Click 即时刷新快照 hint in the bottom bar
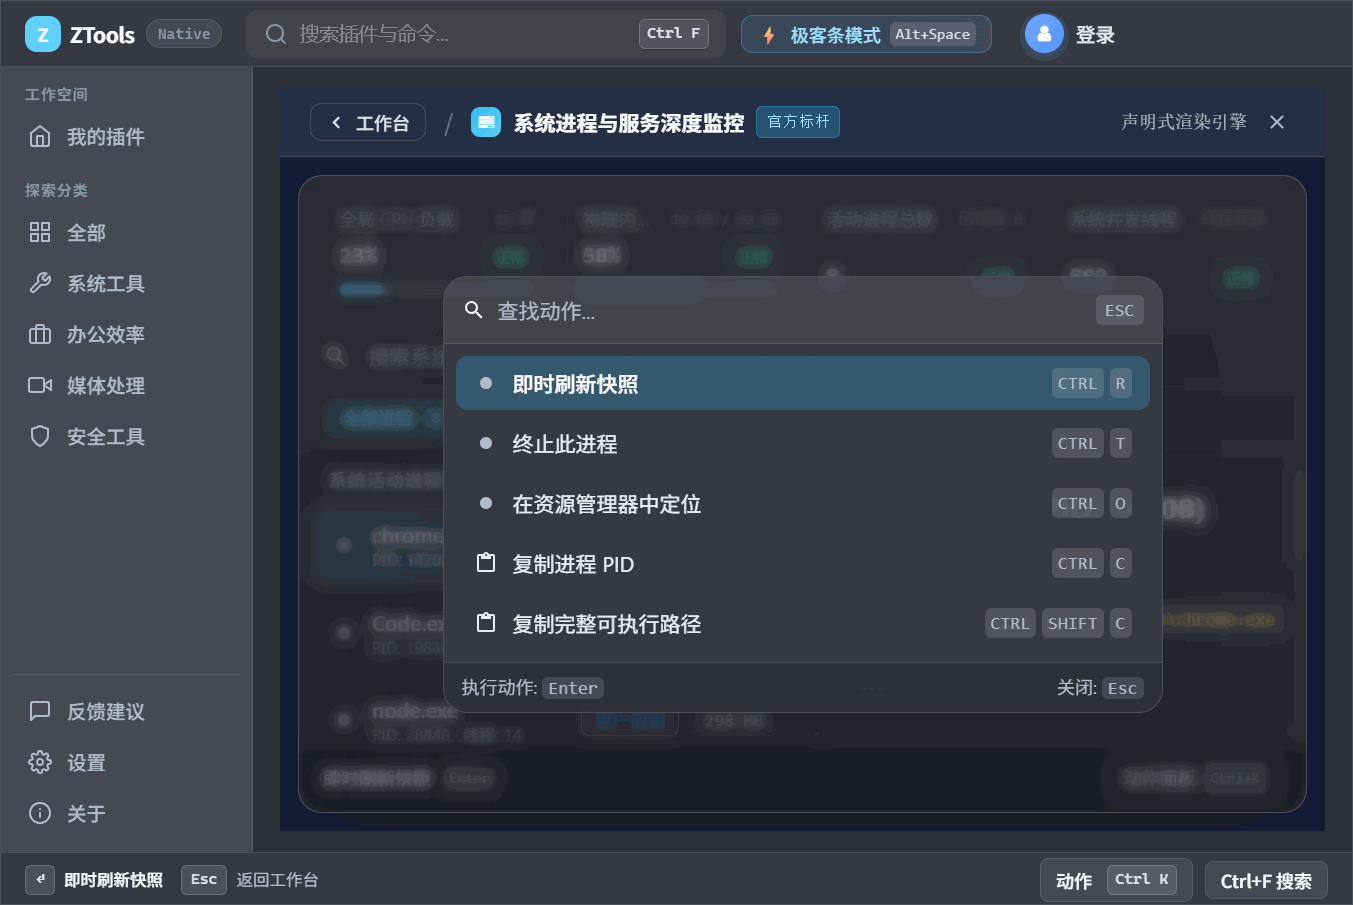 click(113, 880)
